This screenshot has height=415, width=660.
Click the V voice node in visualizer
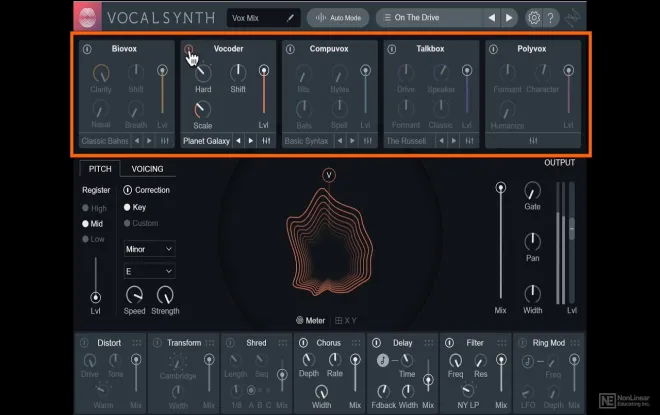pyautogui.click(x=329, y=175)
